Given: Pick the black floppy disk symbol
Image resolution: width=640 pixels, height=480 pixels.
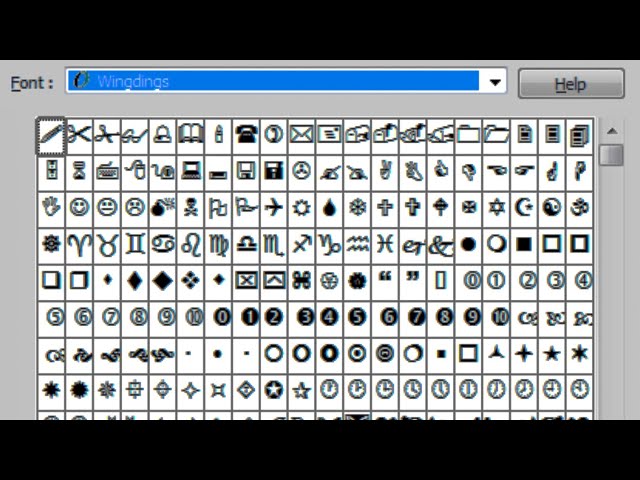Looking at the screenshot, I should click(x=273, y=171).
